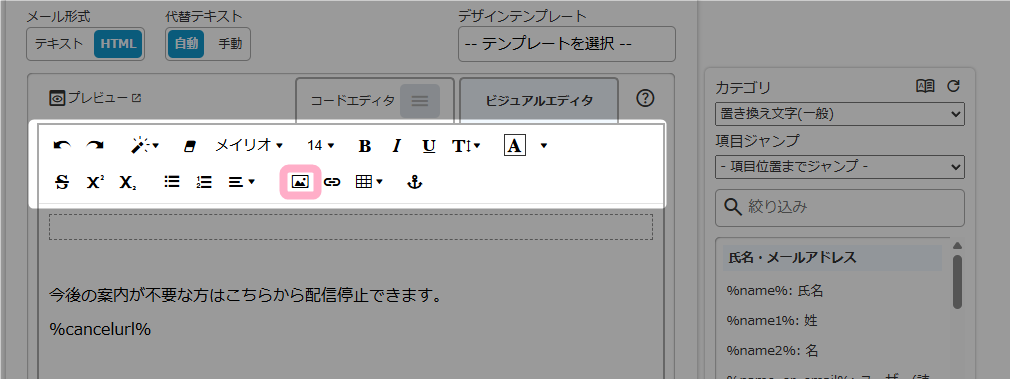1010x379 pixels.
Task: Click the redo arrow icon
Action: point(95,146)
